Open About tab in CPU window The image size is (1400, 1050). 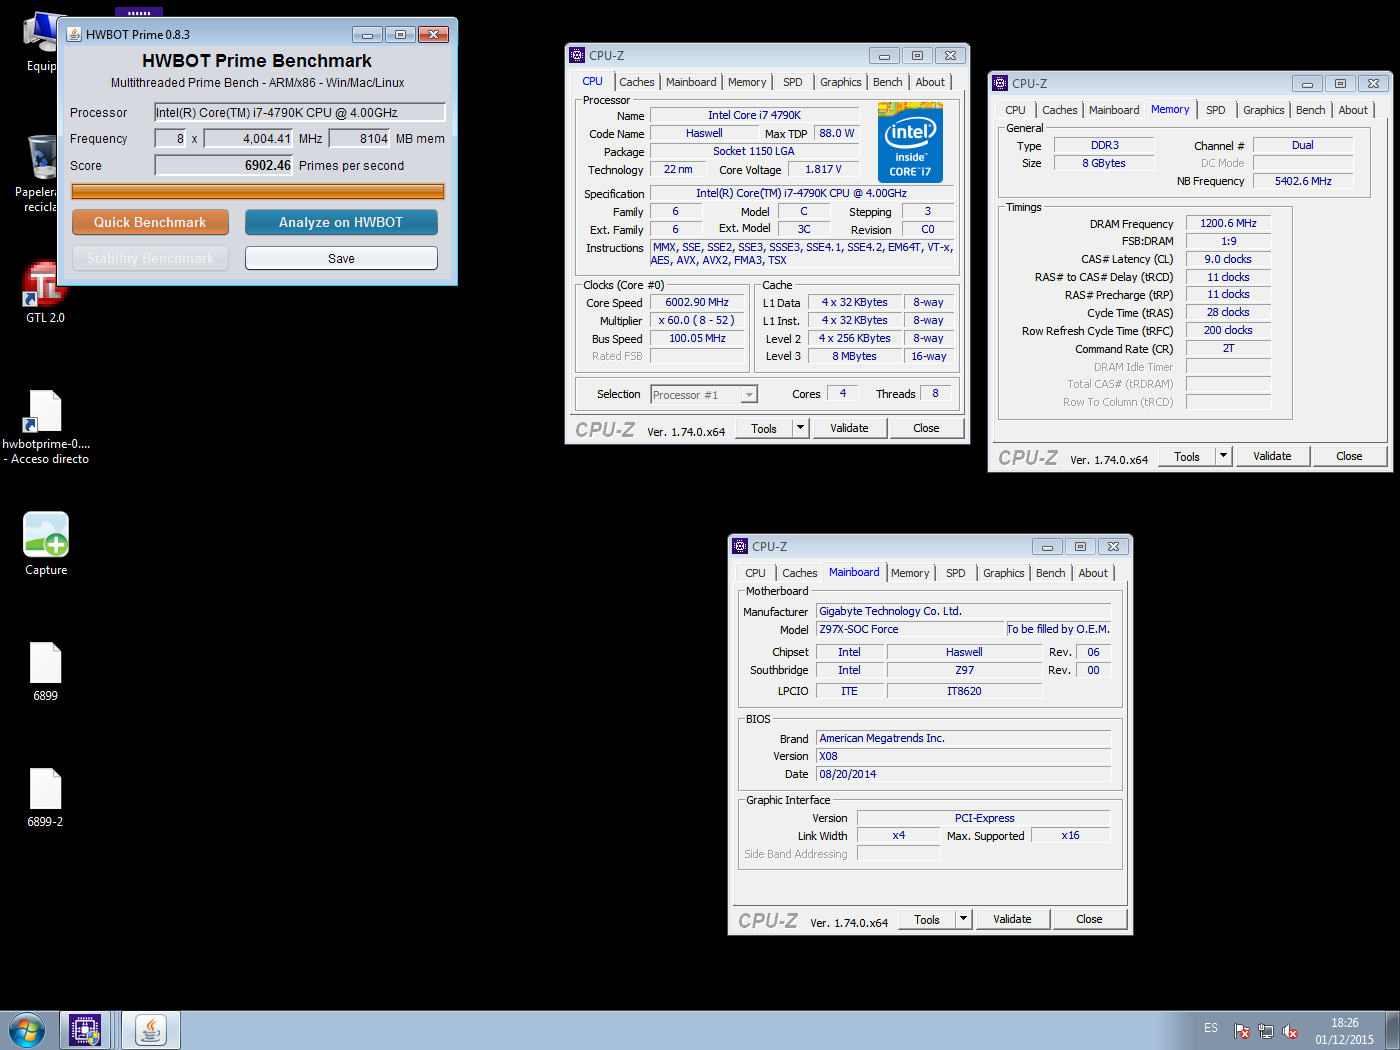(x=930, y=82)
